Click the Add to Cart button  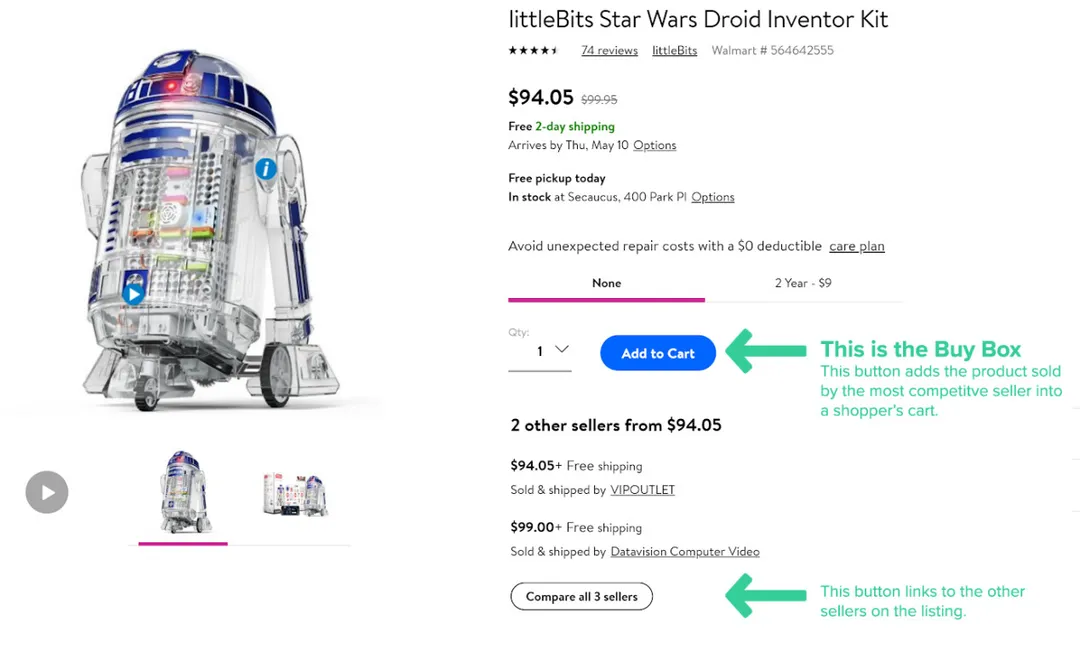658,353
